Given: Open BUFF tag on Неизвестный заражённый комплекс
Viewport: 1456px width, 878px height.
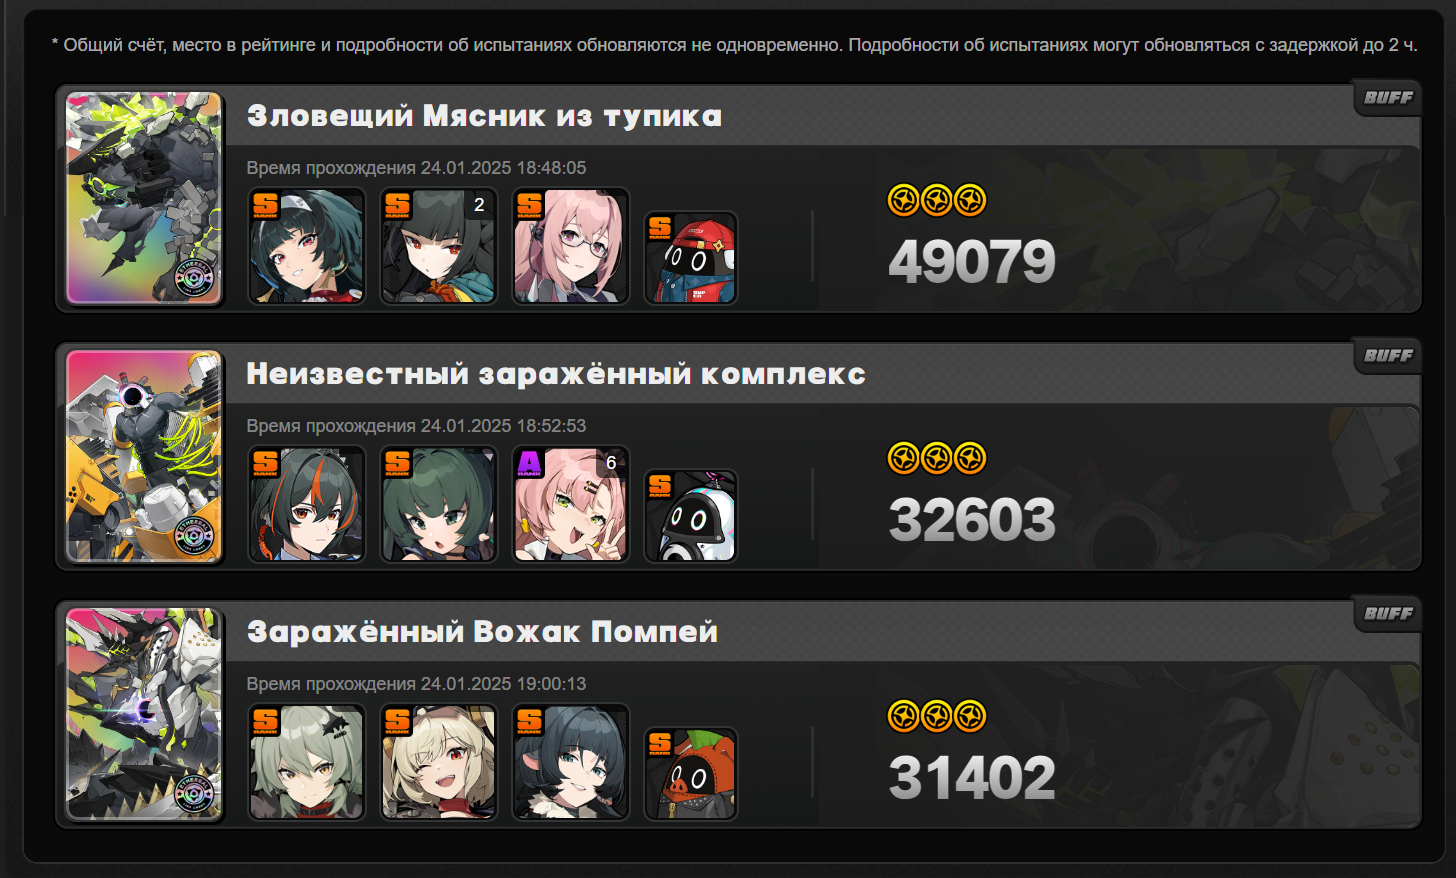Looking at the screenshot, I should [x=1388, y=355].
